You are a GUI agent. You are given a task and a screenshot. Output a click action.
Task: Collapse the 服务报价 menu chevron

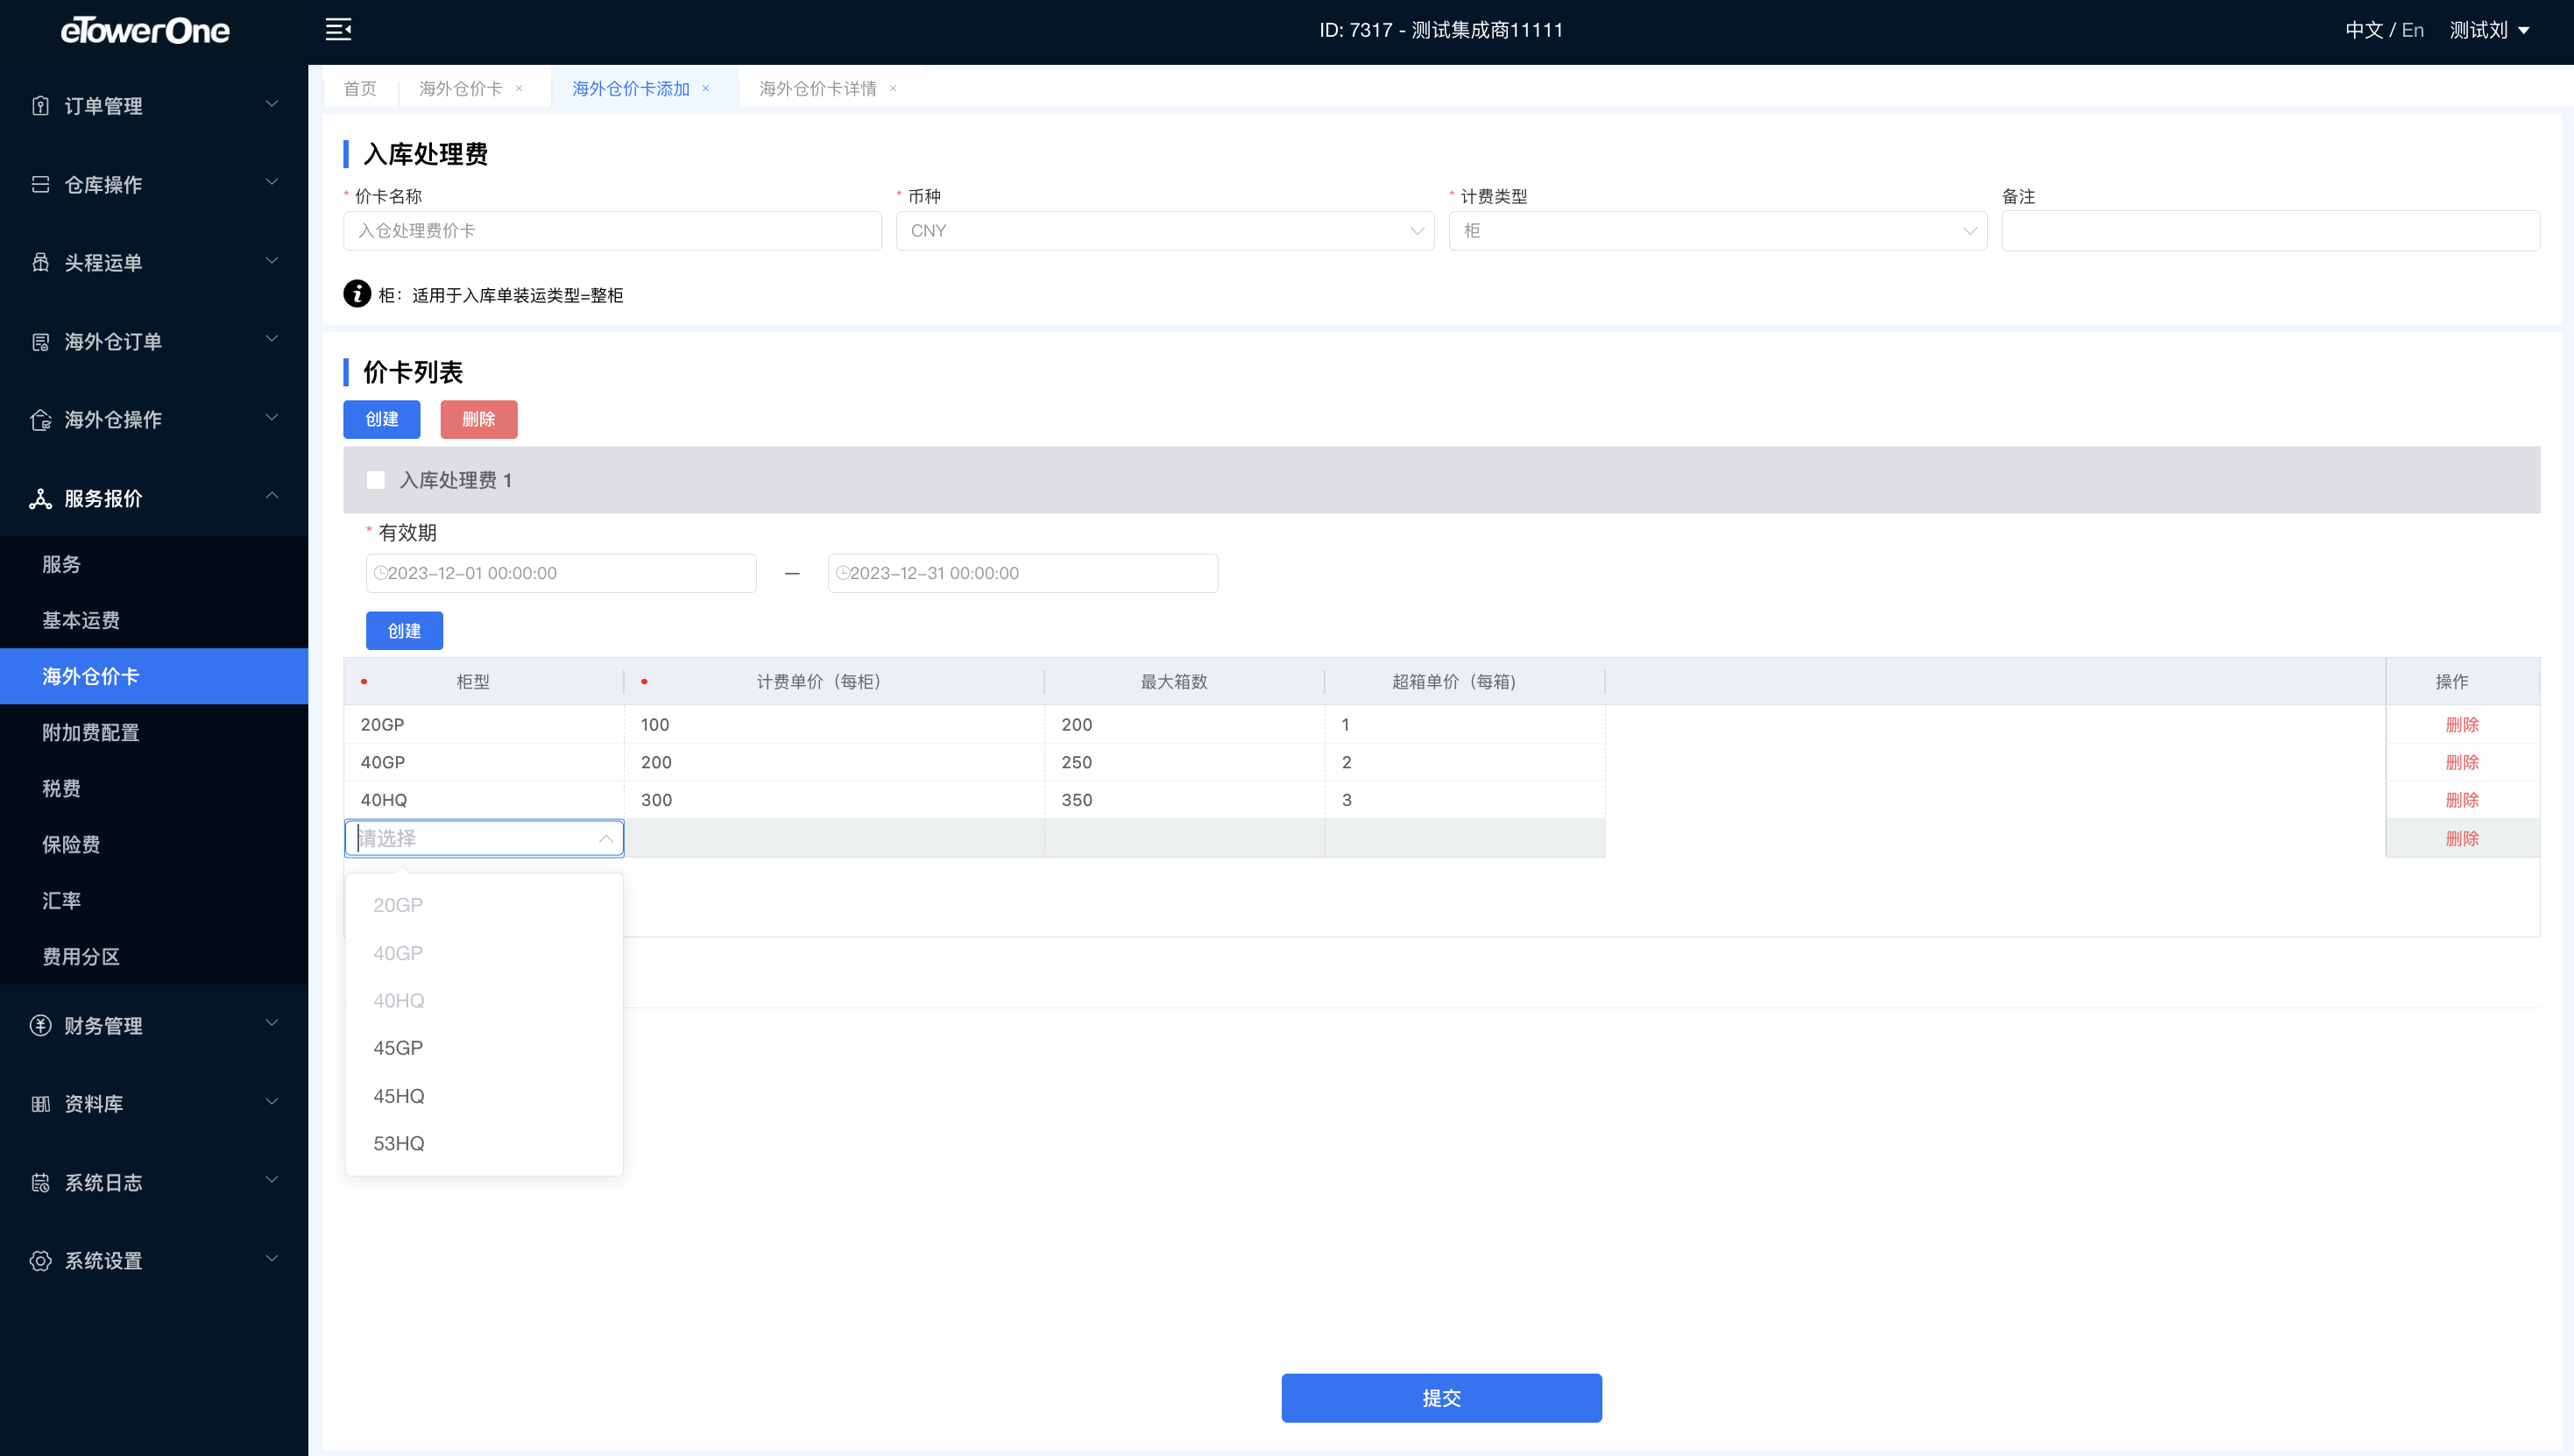point(271,496)
